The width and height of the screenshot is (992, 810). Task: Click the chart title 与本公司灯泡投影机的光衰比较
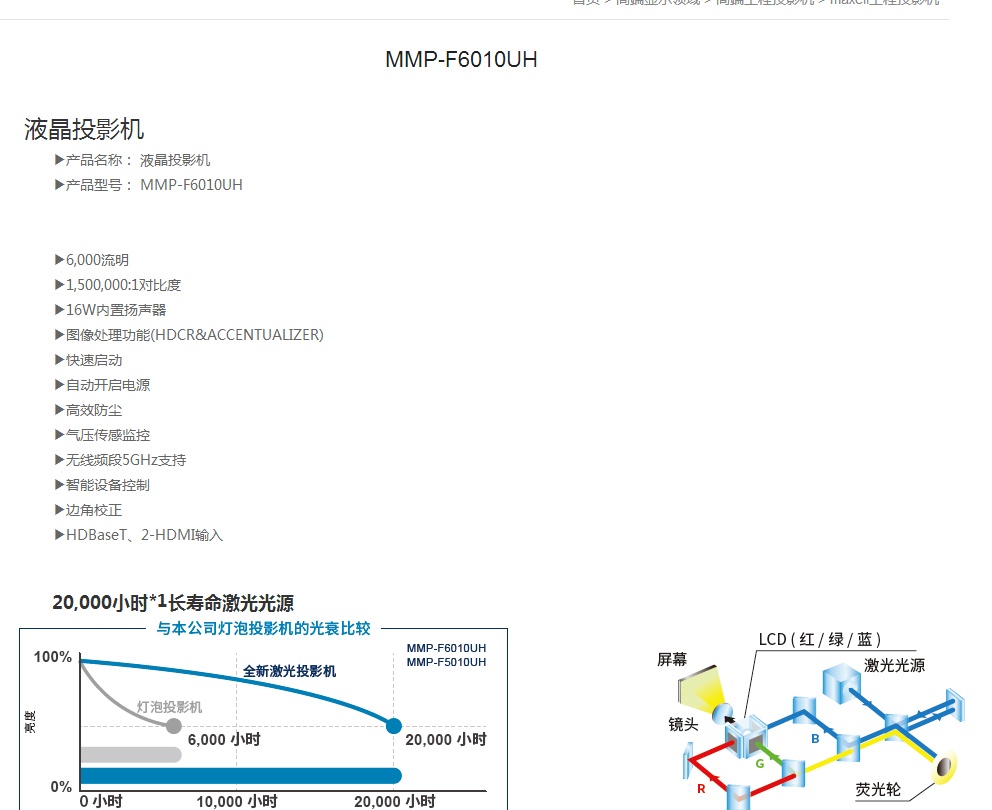coord(263,629)
